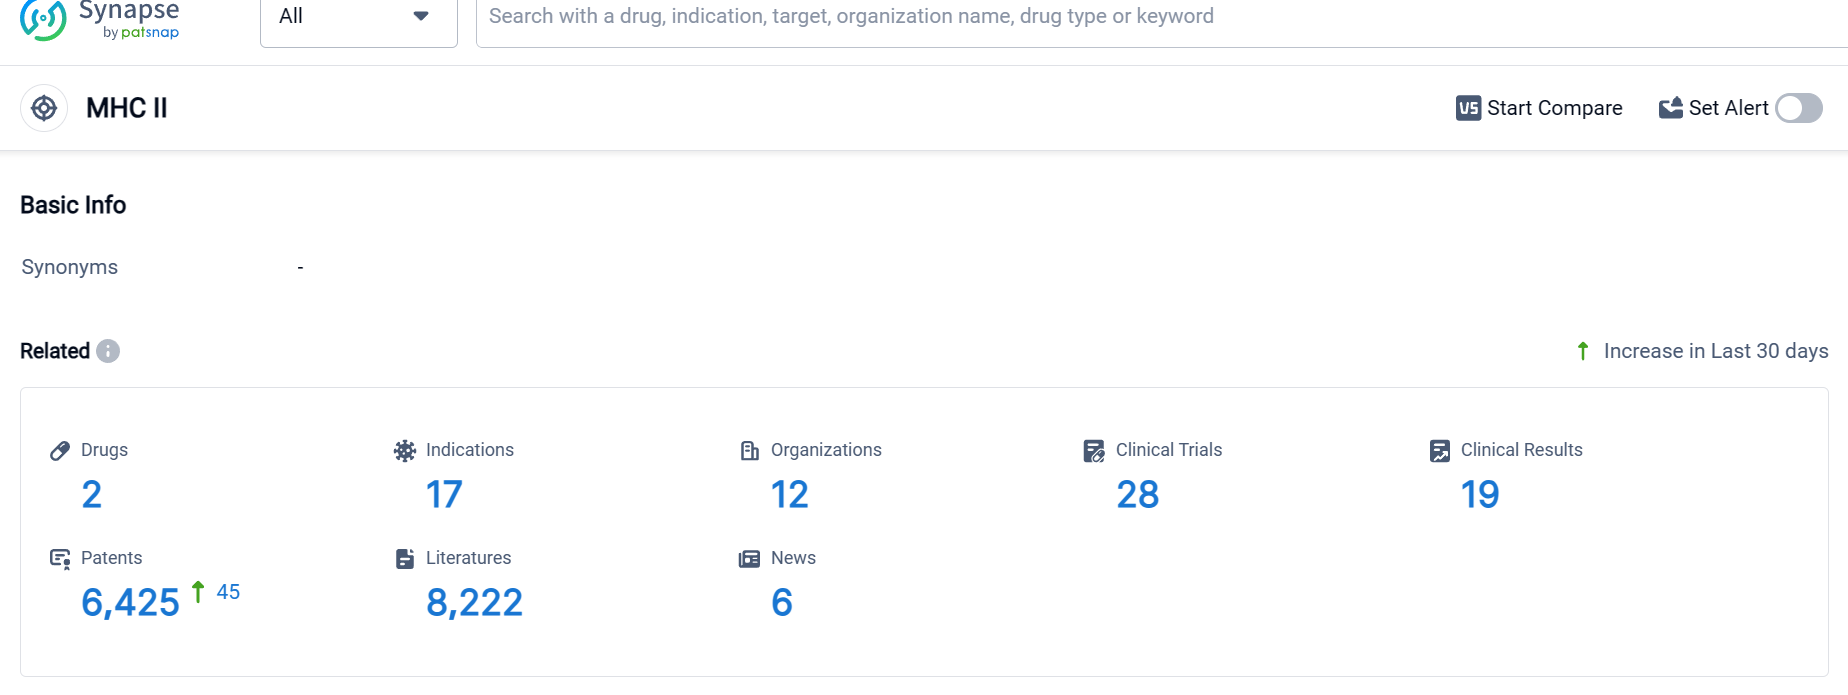Click the 45 patents increase indicator
1848x695 pixels.
(228, 592)
